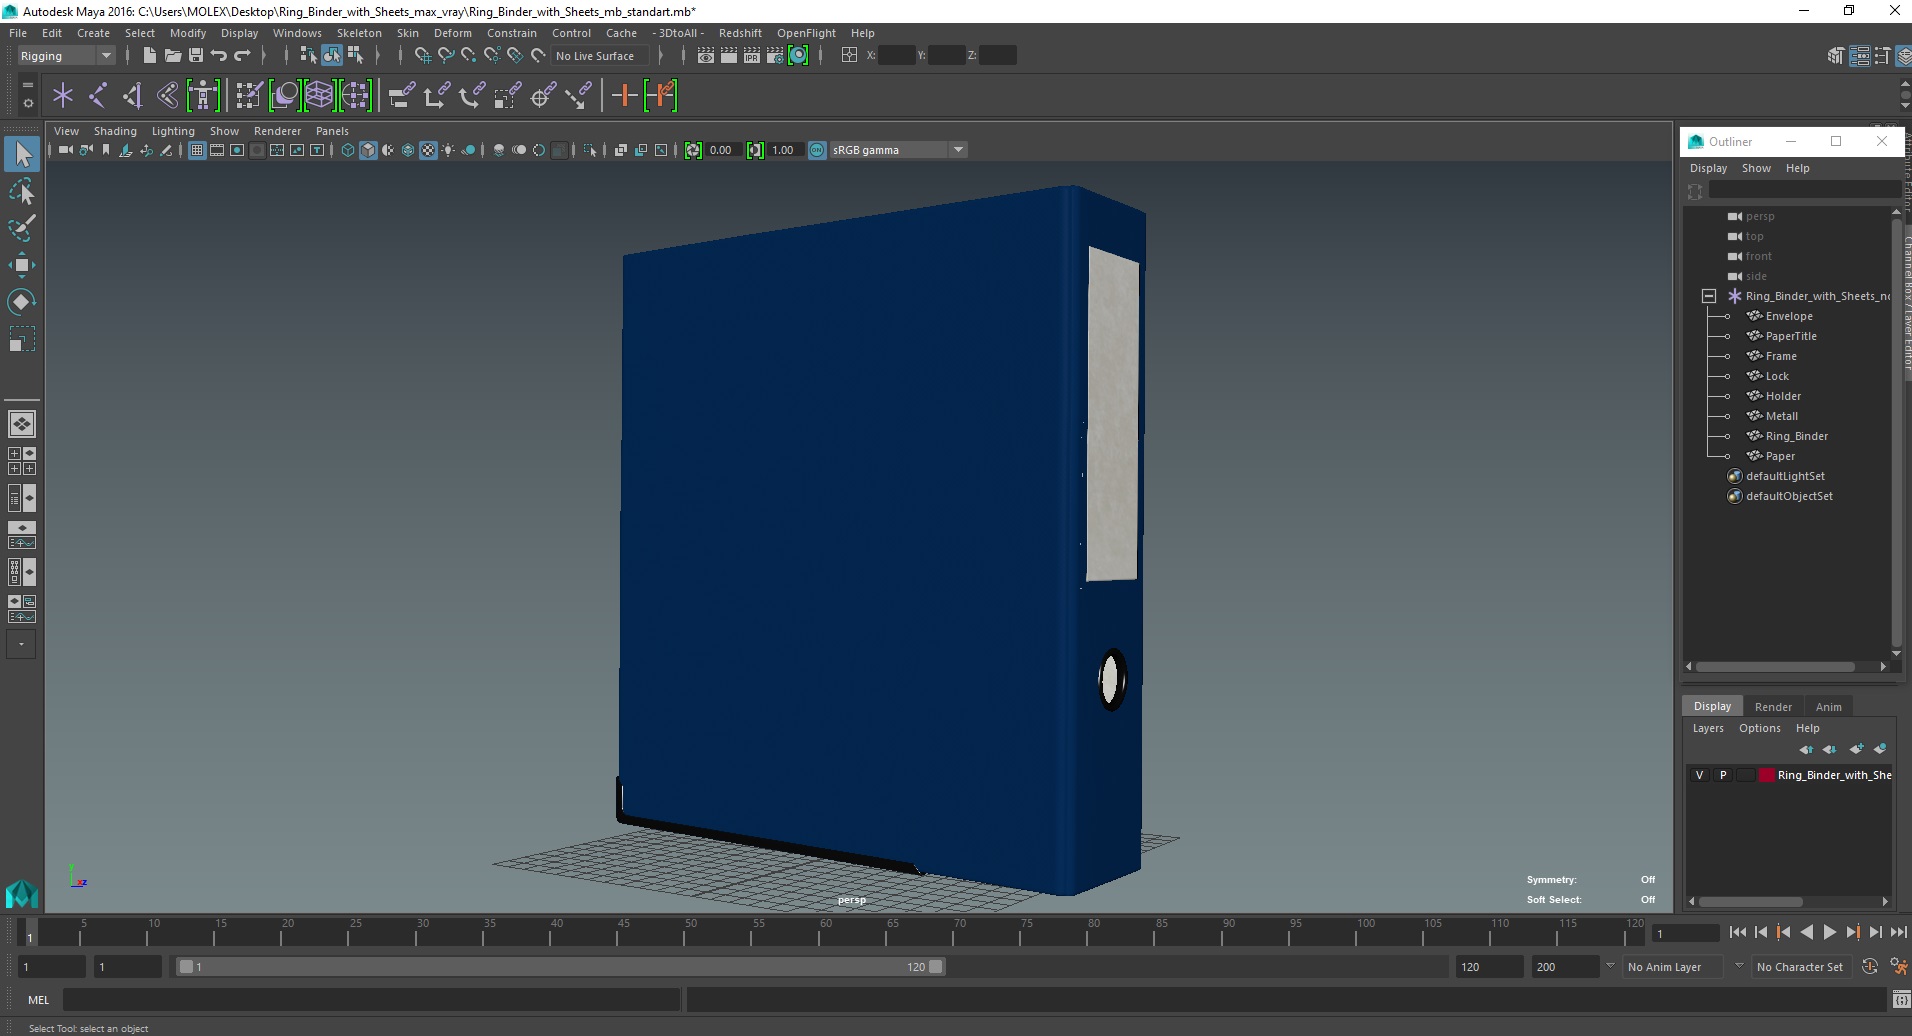
Task: Collapse Ring_Binder_with_Sheets group in Outliner
Action: point(1709,296)
